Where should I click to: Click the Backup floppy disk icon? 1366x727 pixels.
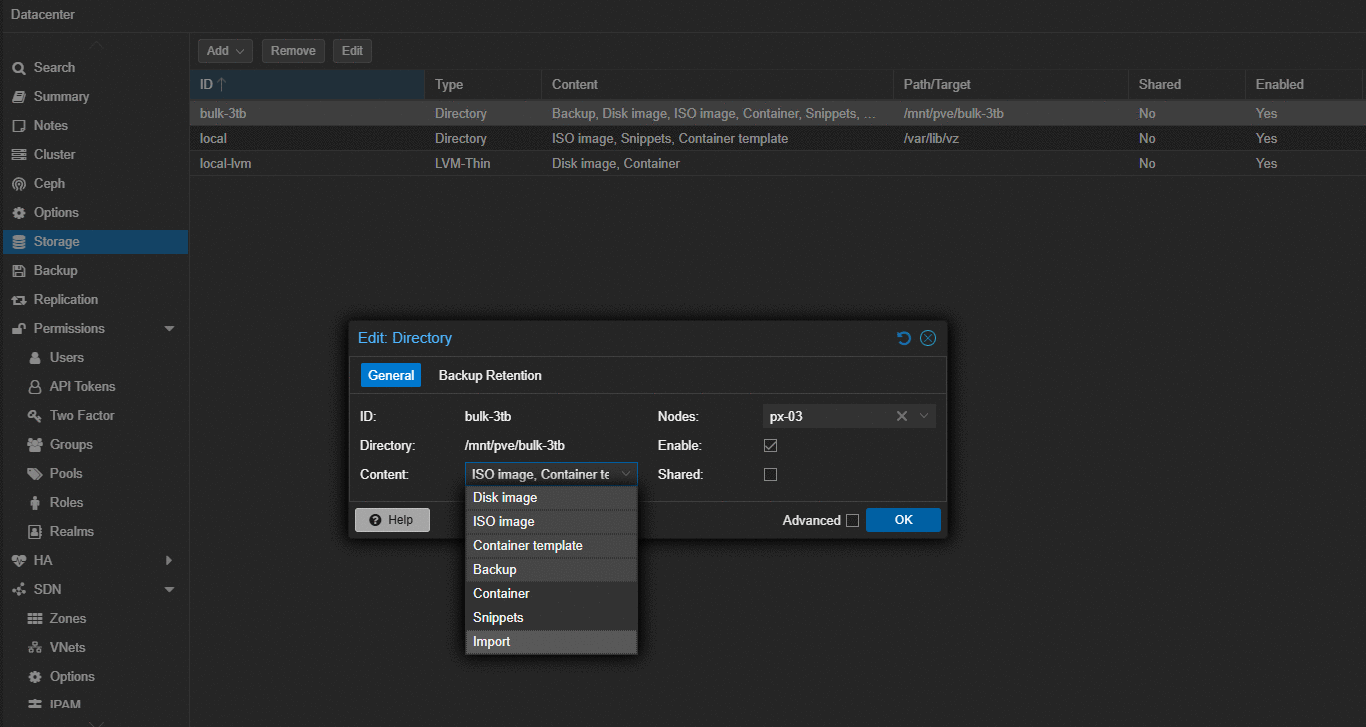(18, 271)
